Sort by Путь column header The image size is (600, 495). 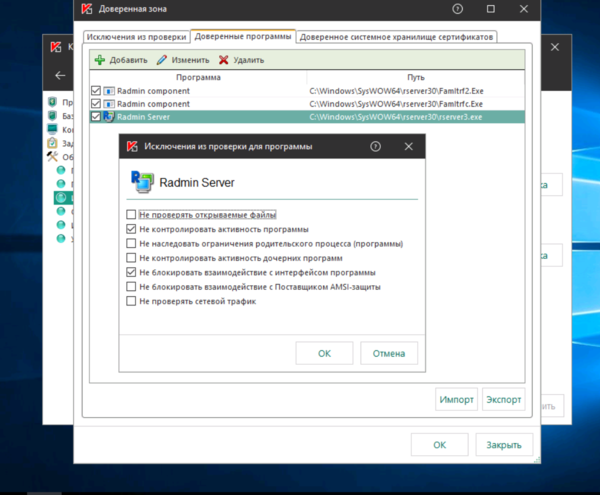pos(416,77)
